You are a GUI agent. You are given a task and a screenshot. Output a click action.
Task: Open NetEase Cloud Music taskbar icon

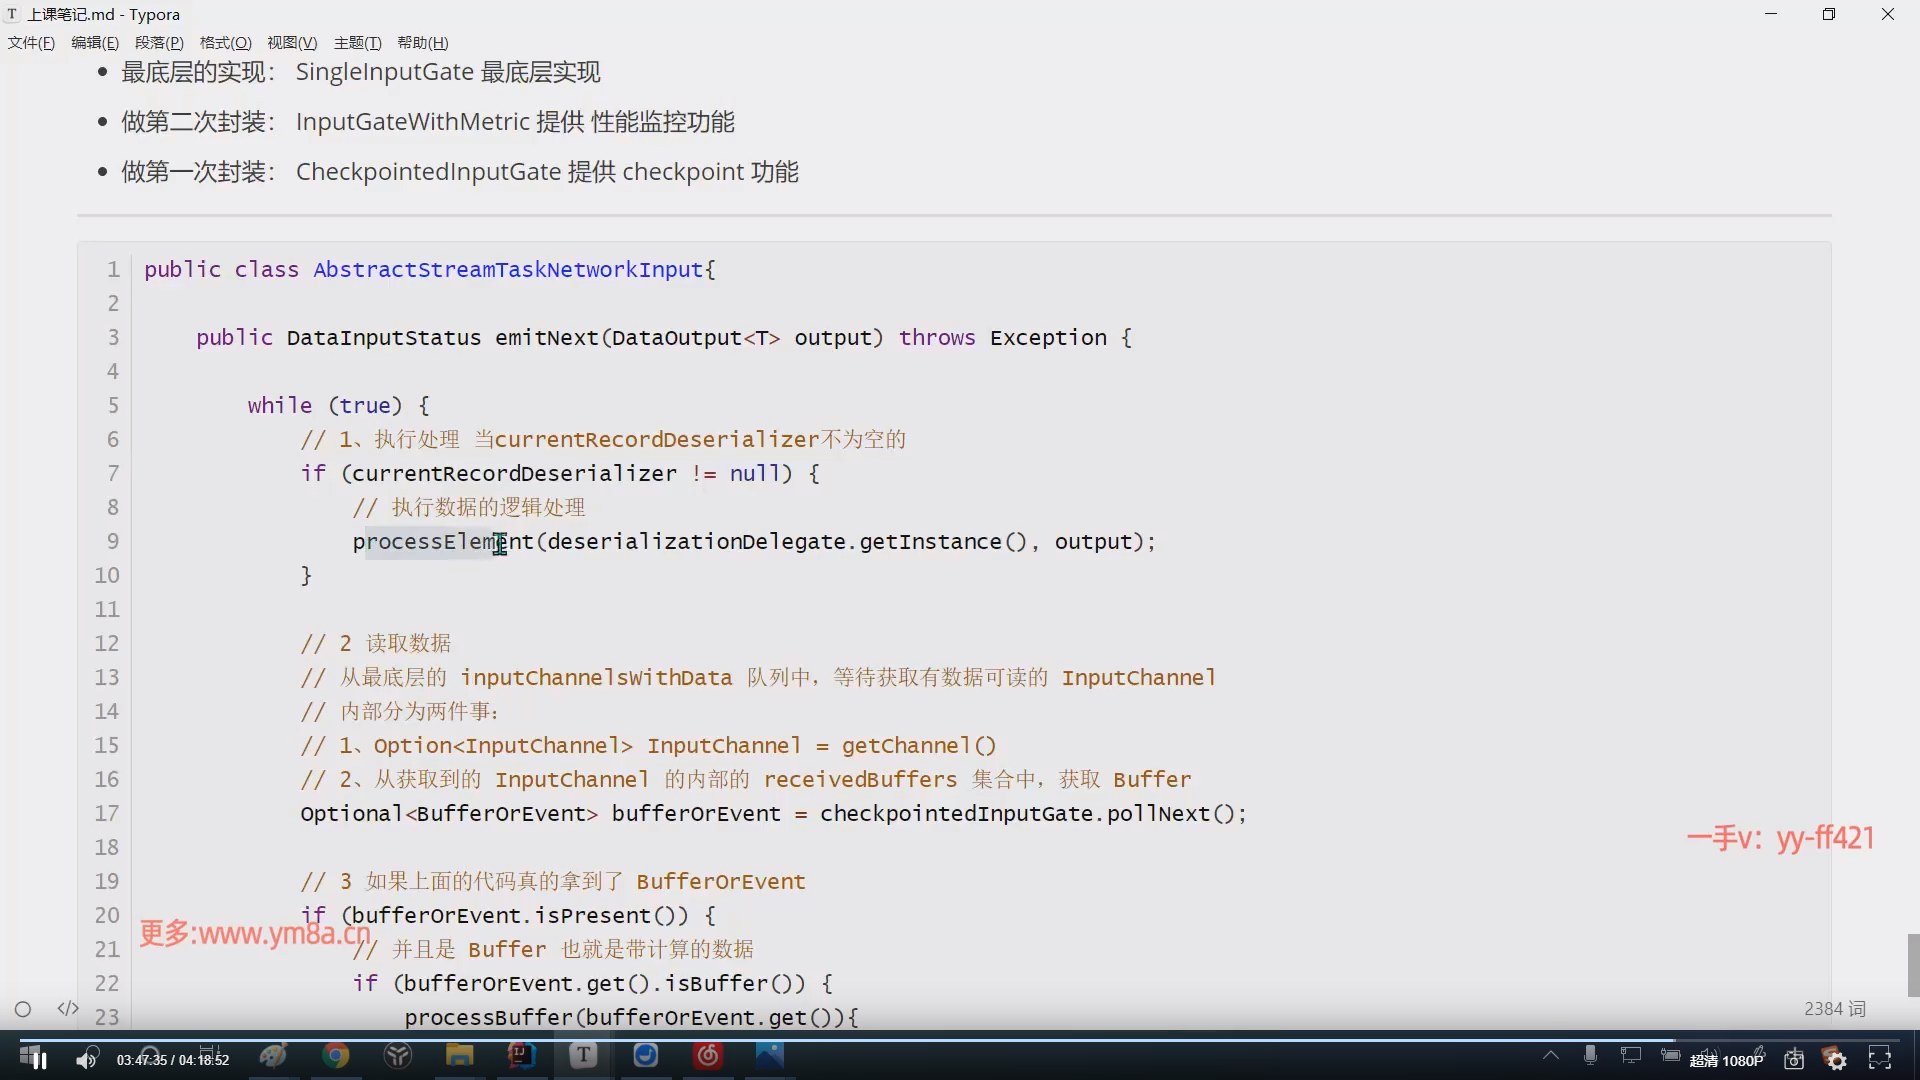click(708, 1055)
